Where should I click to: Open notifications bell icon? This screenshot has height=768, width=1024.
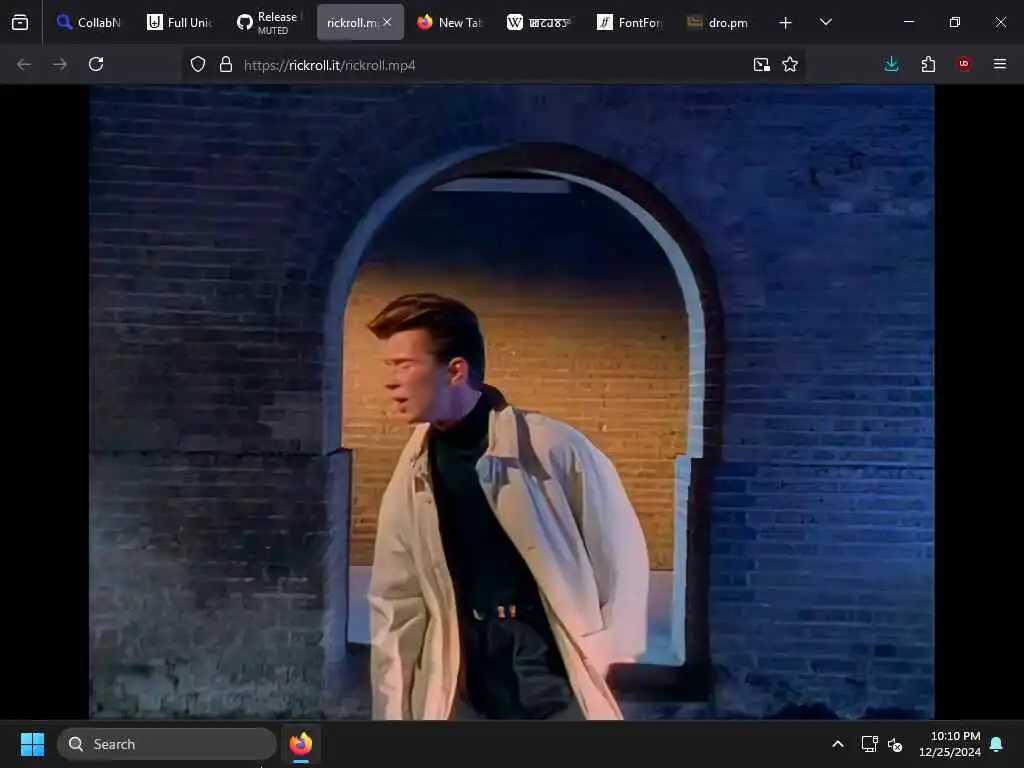[996, 744]
